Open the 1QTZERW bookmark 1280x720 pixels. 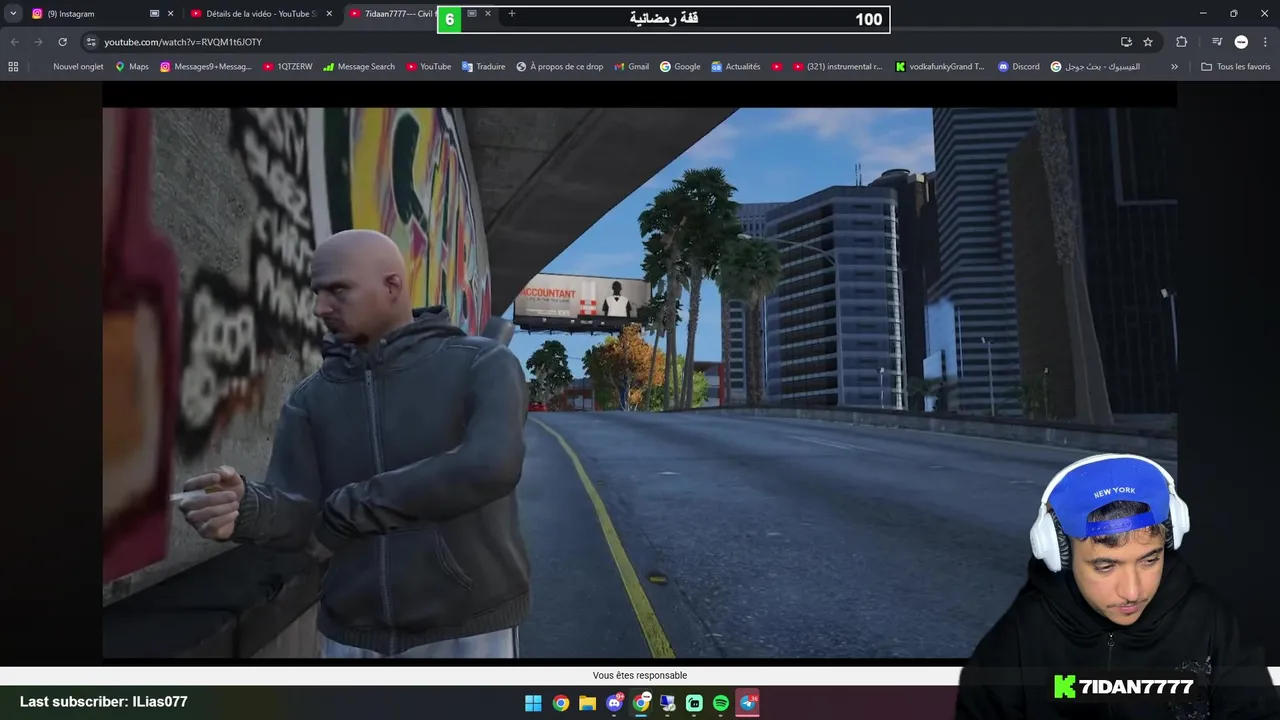coord(288,67)
